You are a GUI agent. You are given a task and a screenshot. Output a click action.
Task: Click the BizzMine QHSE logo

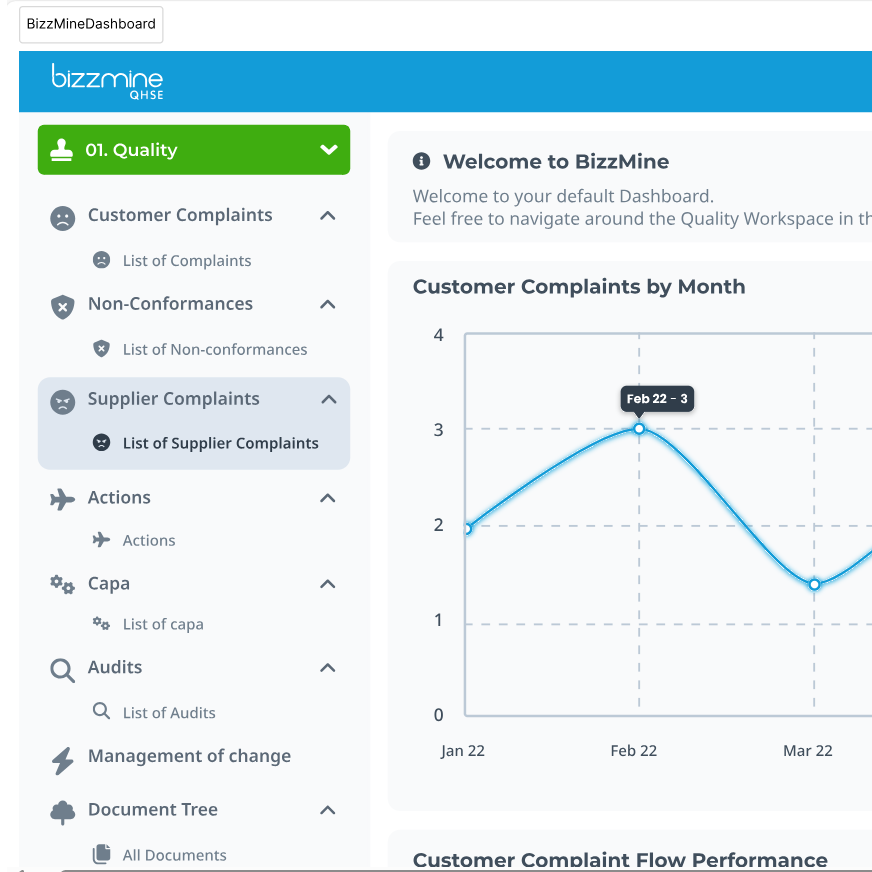[107, 81]
